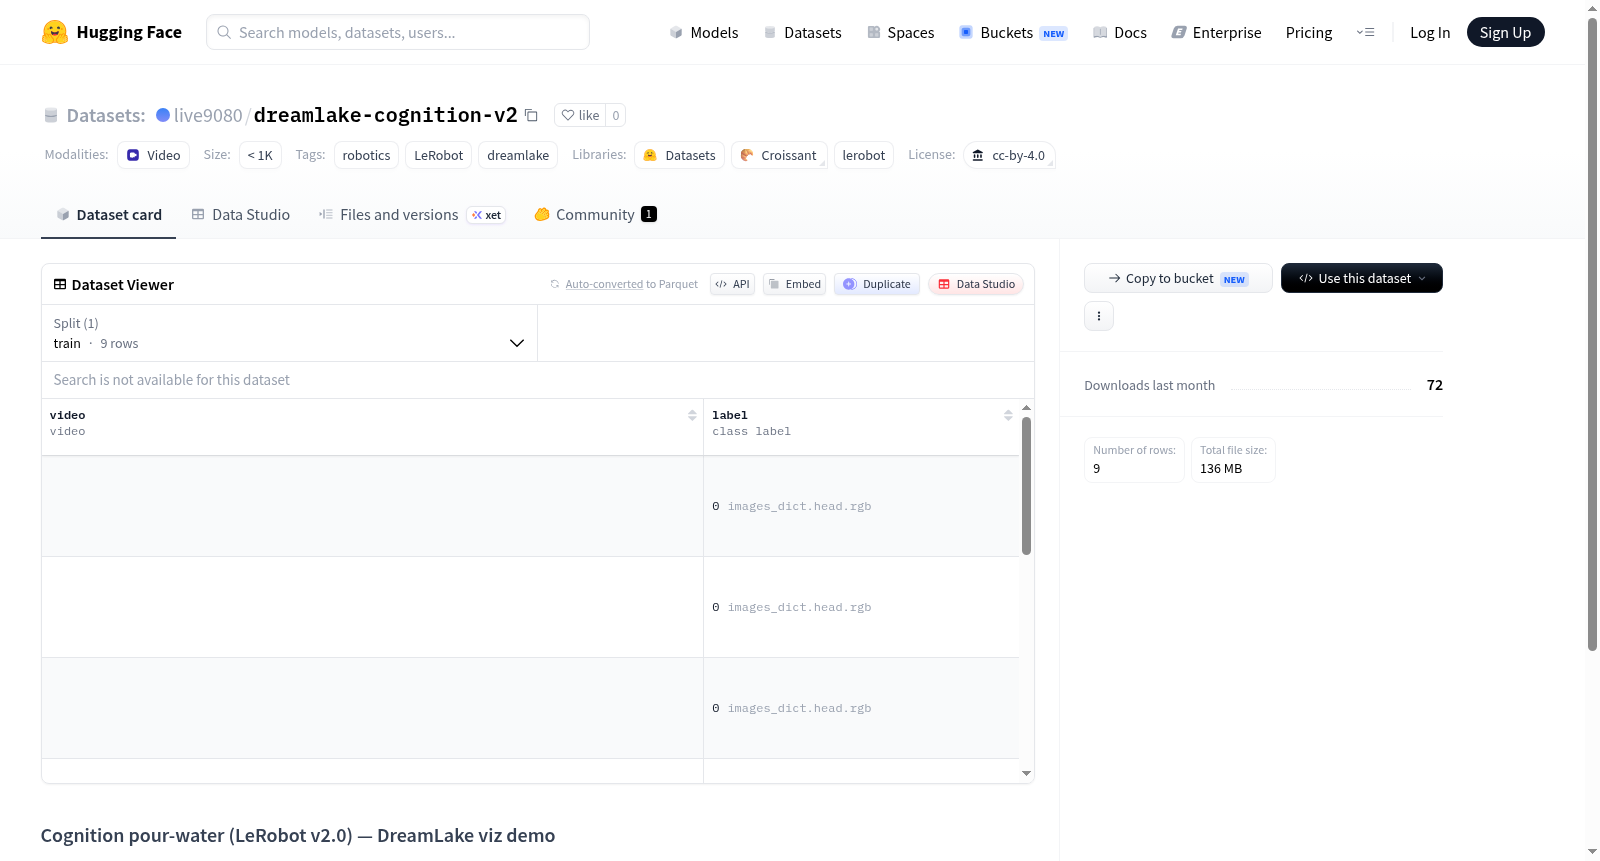The image size is (1600, 861).
Task: Click the Croissant library tag
Action: tap(779, 155)
